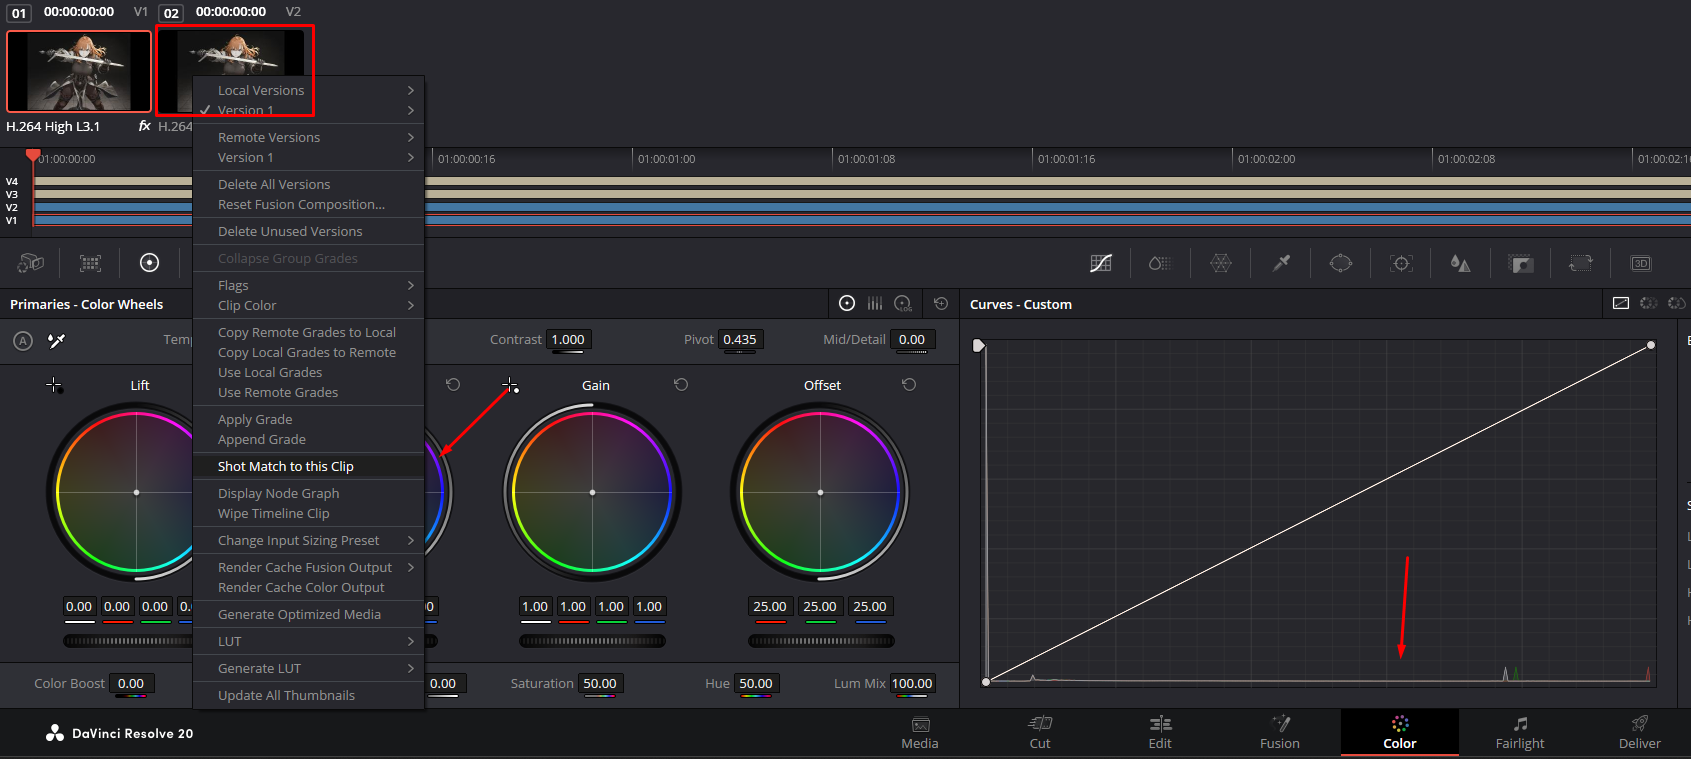Open the 3D stereoscopic palette
Screen dimensions: 1691x759
tap(1641, 263)
